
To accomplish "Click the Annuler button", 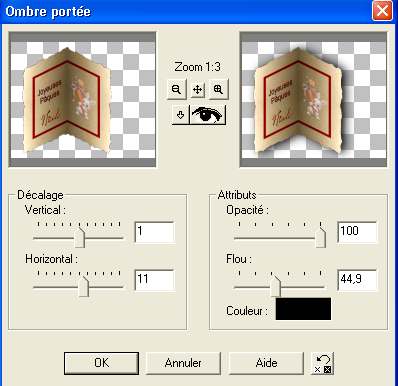I will tap(183, 363).
